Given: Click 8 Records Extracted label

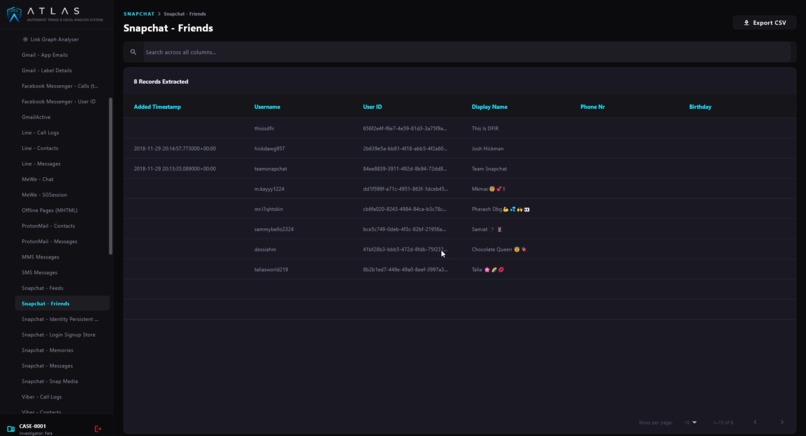Looking at the screenshot, I should (x=161, y=82).
